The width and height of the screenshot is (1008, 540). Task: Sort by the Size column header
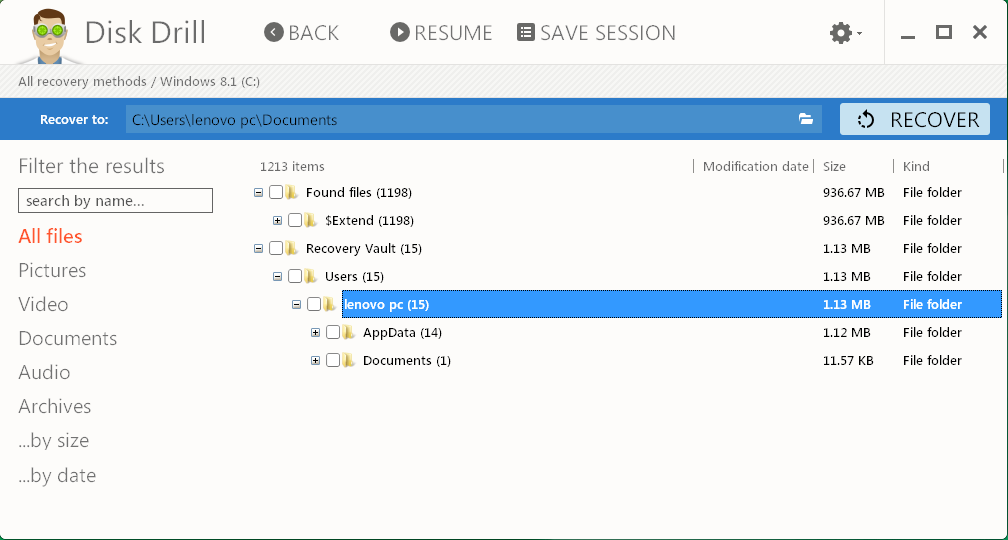[x=835, y=167]
